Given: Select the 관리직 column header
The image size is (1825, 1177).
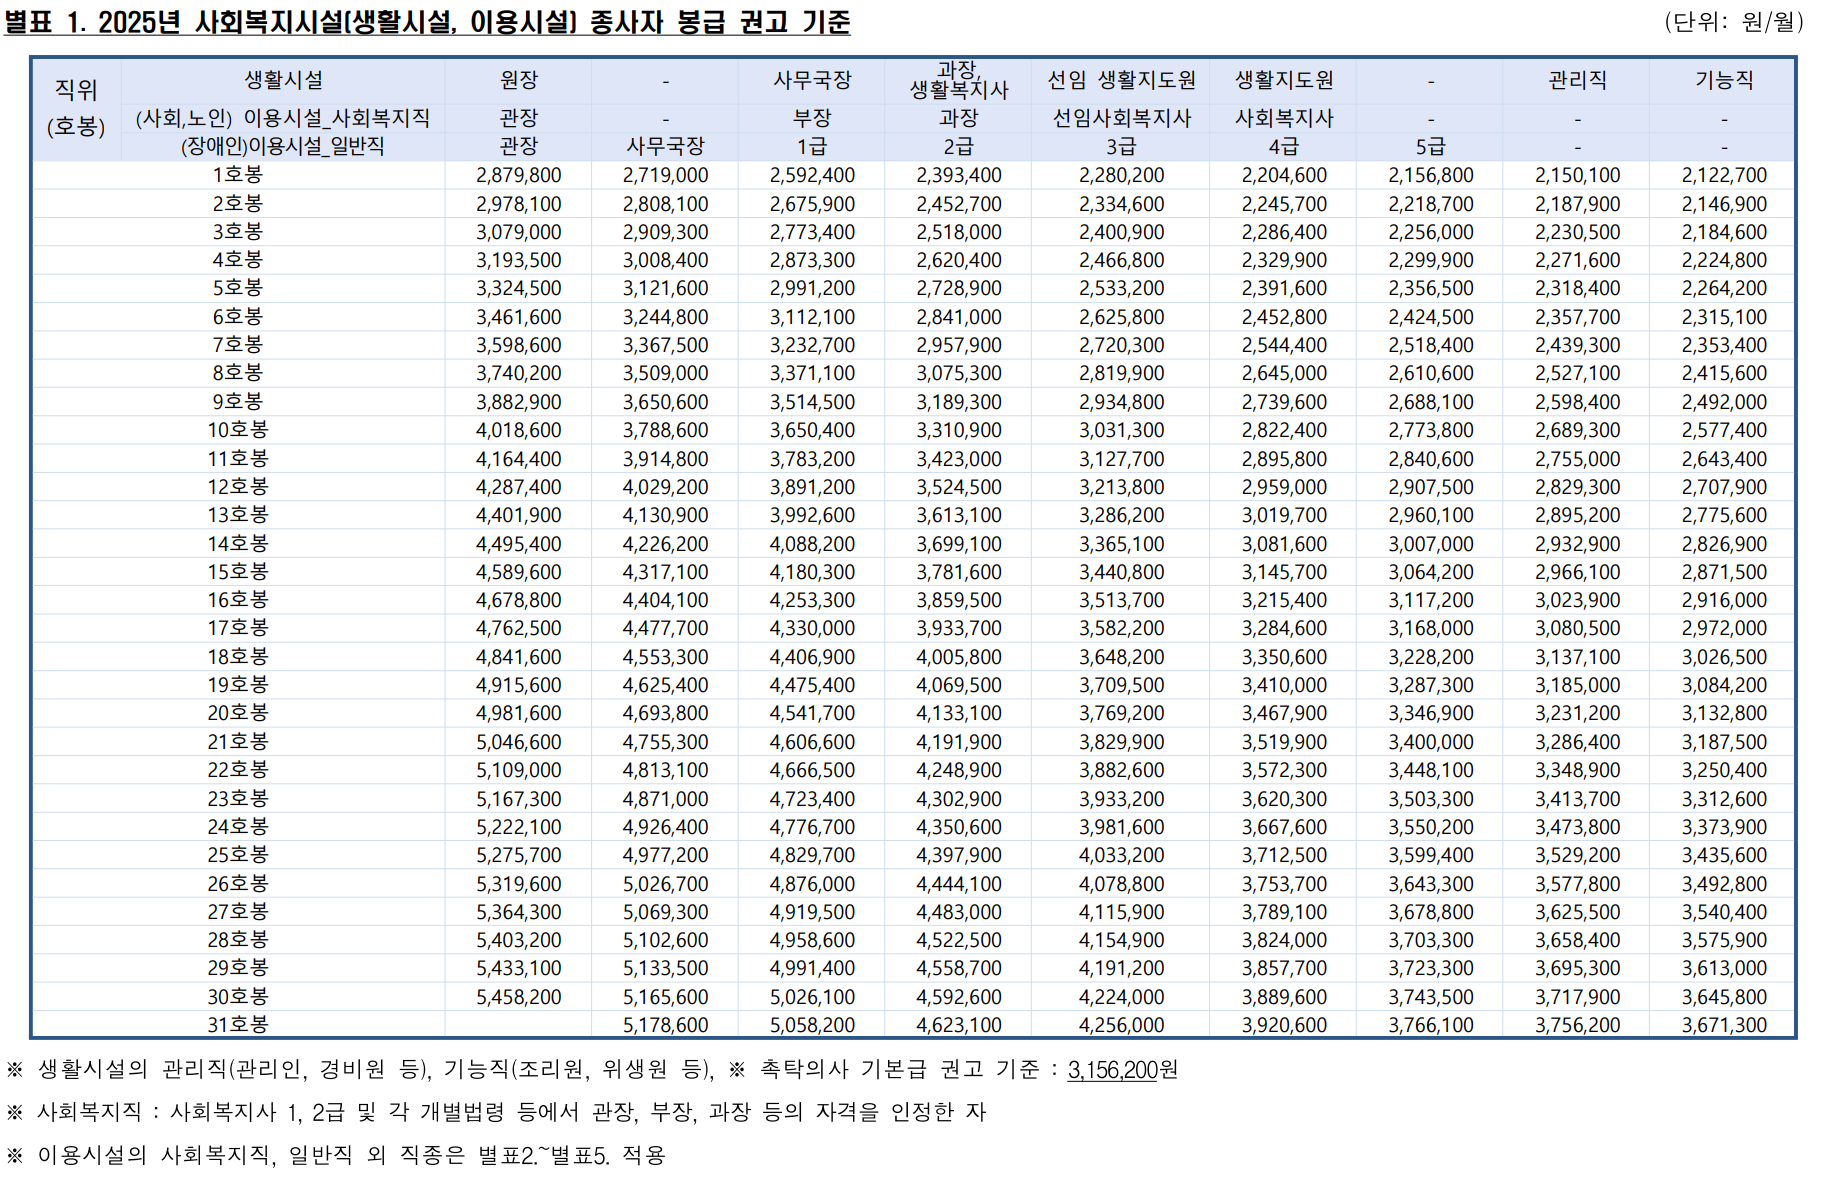Looking at the screenshot, I should click(1578, 82).
